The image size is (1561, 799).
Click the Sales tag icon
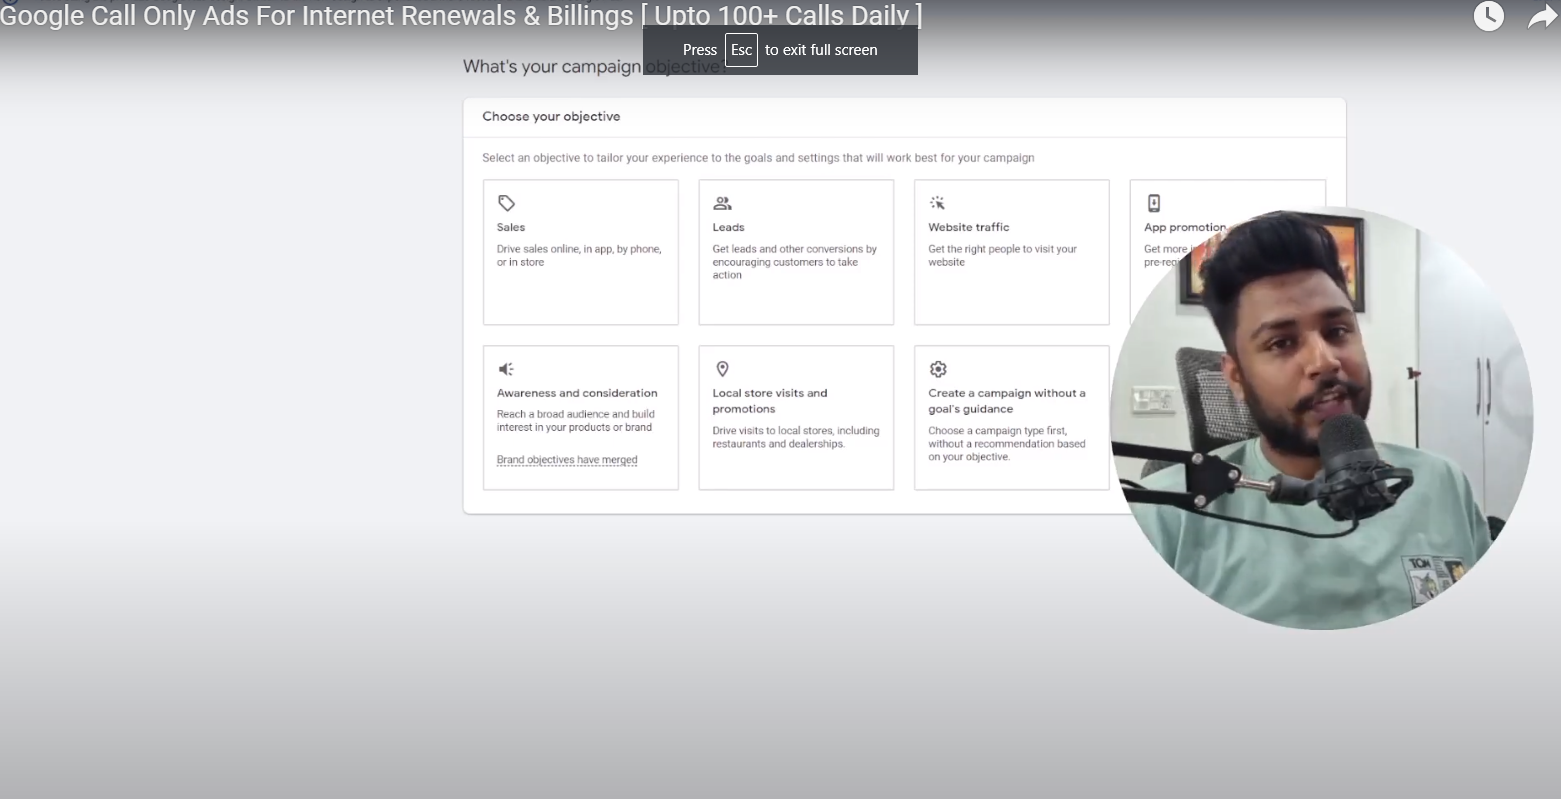point(506,203)
